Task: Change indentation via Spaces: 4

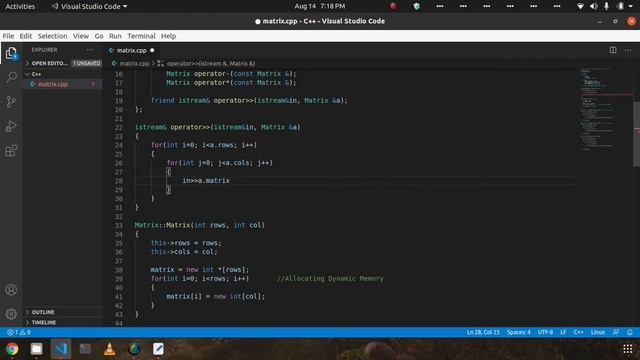Action: 518,332
